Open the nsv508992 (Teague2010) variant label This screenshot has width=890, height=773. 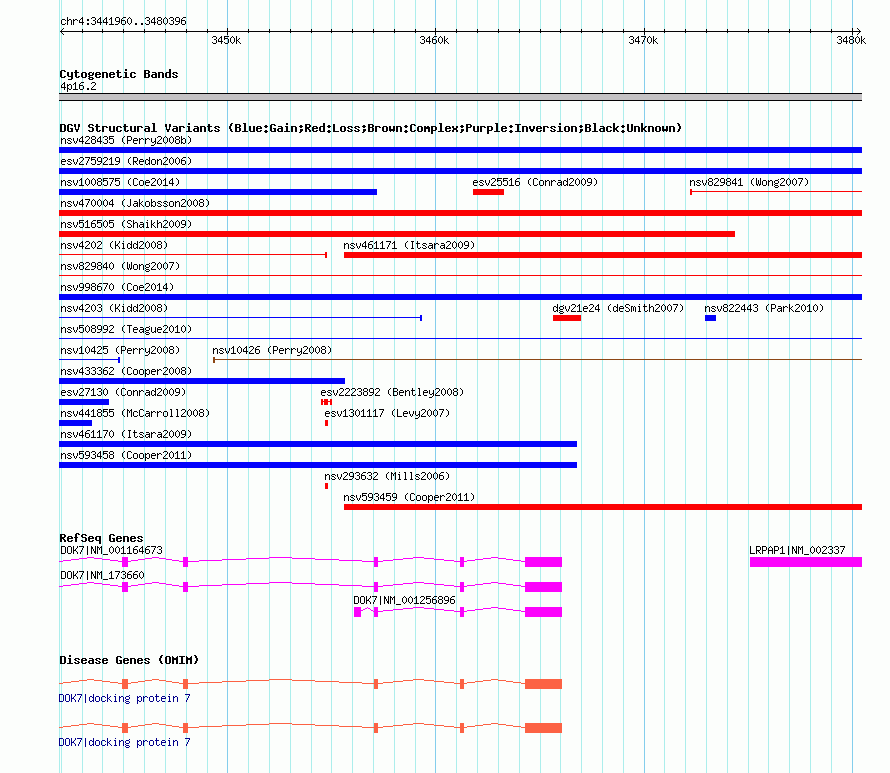click(x=126, y=329)
